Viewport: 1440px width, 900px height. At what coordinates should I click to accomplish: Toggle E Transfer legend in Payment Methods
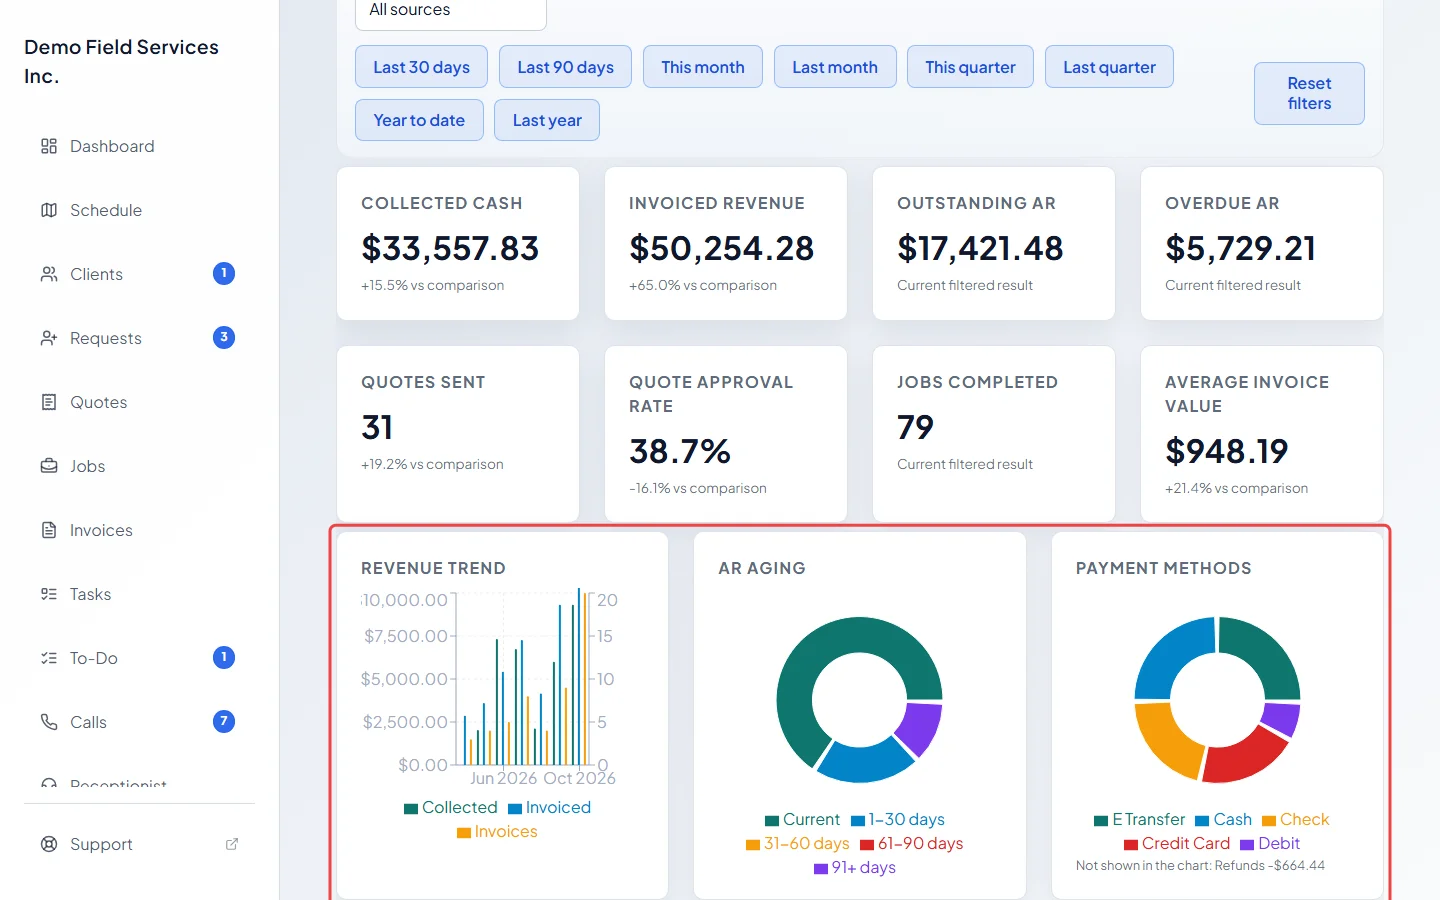click(1140, 820)
